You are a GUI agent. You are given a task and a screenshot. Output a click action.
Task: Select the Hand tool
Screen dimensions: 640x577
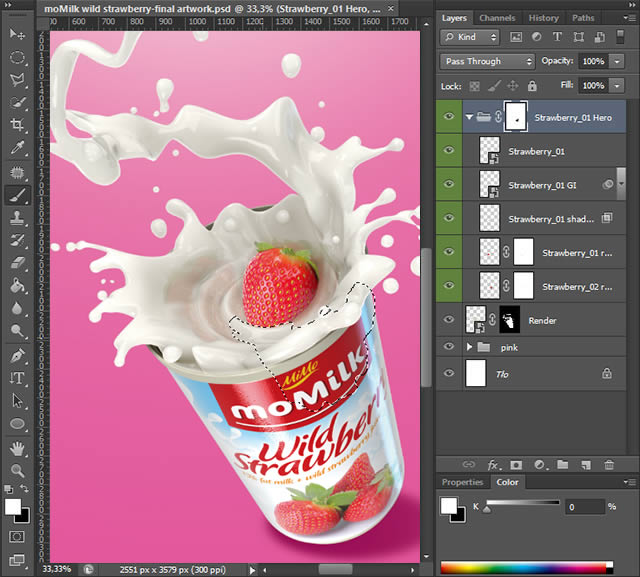tap(17, 449)
